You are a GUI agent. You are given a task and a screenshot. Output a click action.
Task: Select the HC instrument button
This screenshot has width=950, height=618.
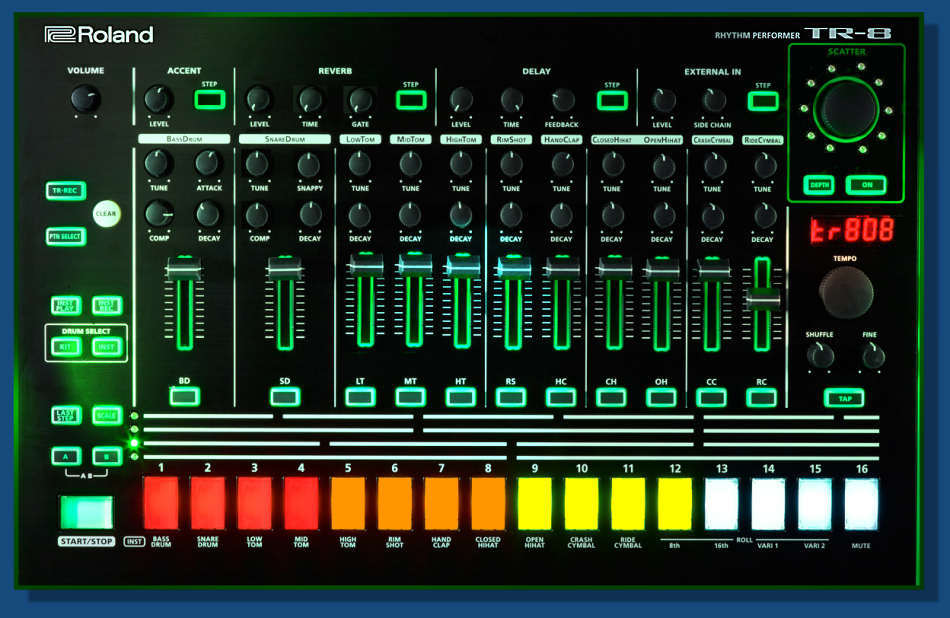coord(561,397)
